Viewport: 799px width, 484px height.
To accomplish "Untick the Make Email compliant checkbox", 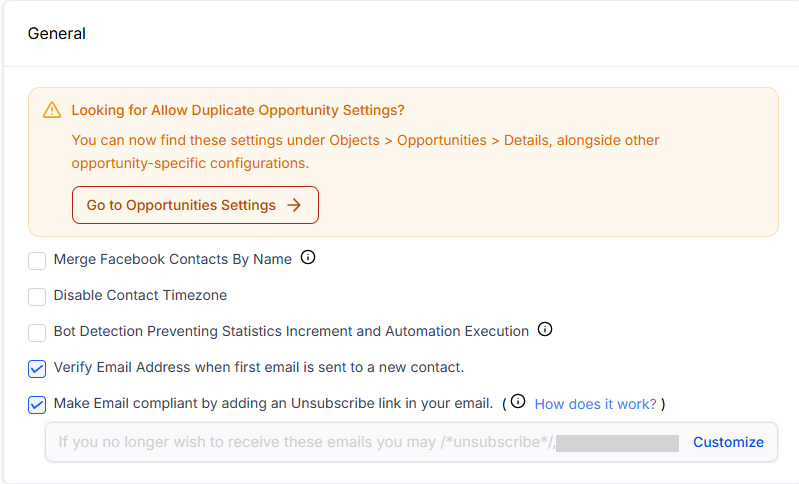I will tap(37, 405).
